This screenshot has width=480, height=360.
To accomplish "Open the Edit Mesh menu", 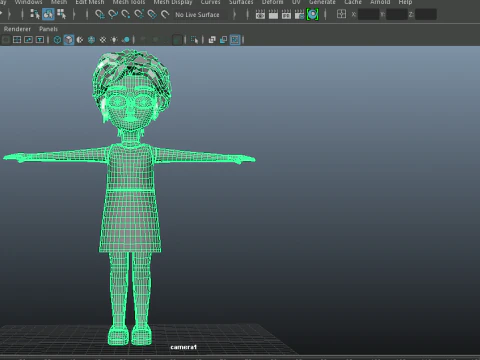I will (x=90, y=2).
